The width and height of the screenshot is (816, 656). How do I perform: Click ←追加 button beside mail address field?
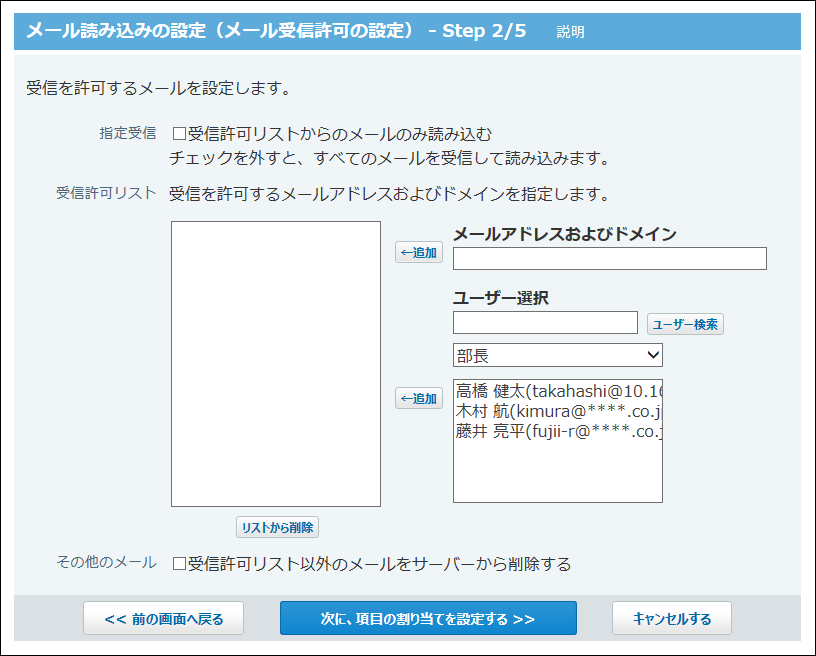tap(419, 252)
